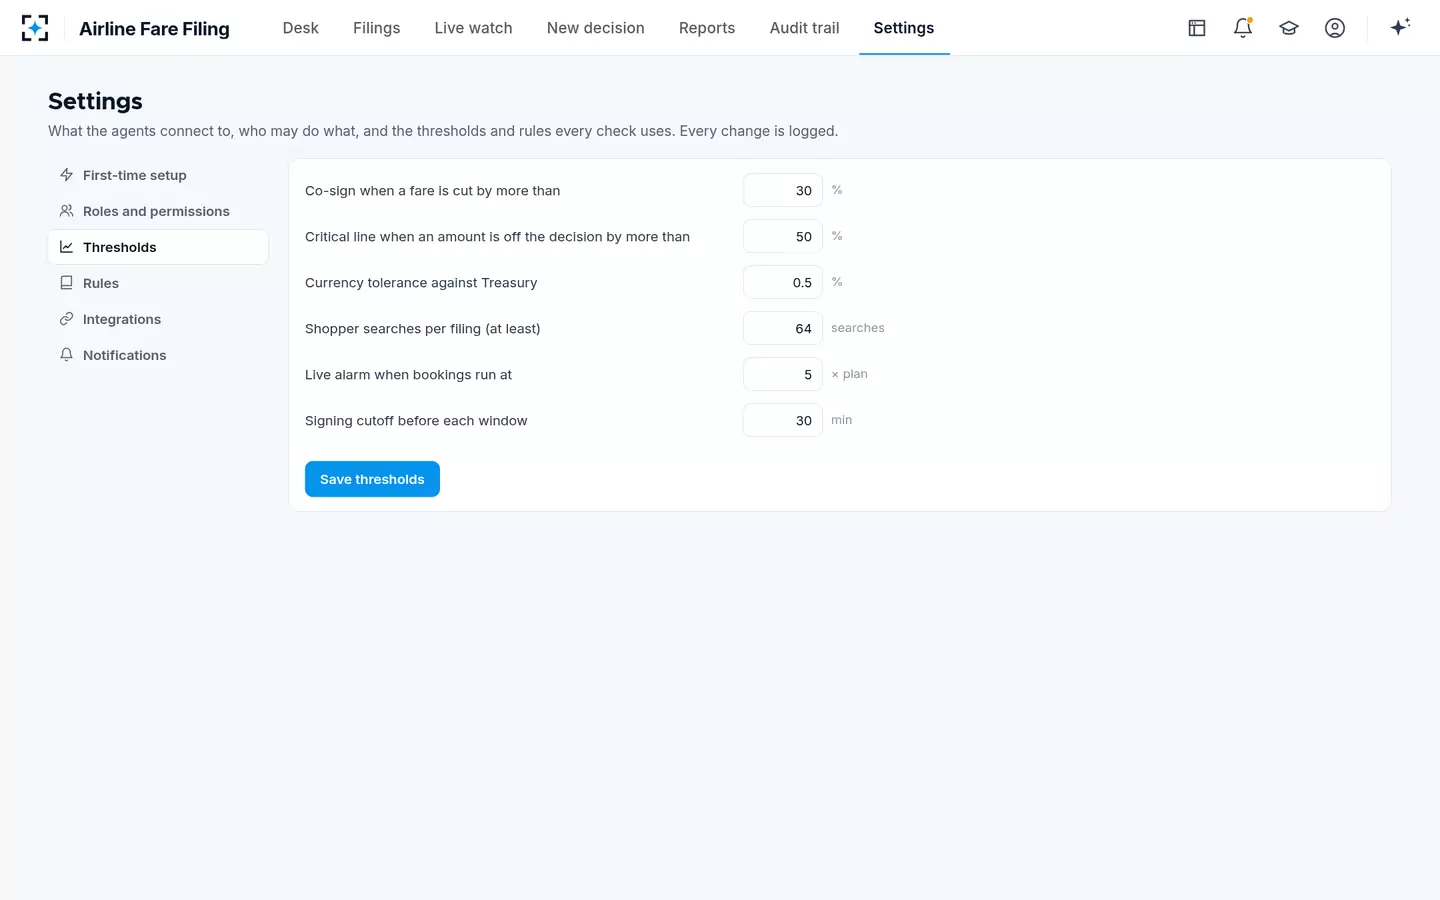
Task: Open First-time setup settings section
Action: pos(158,175)
